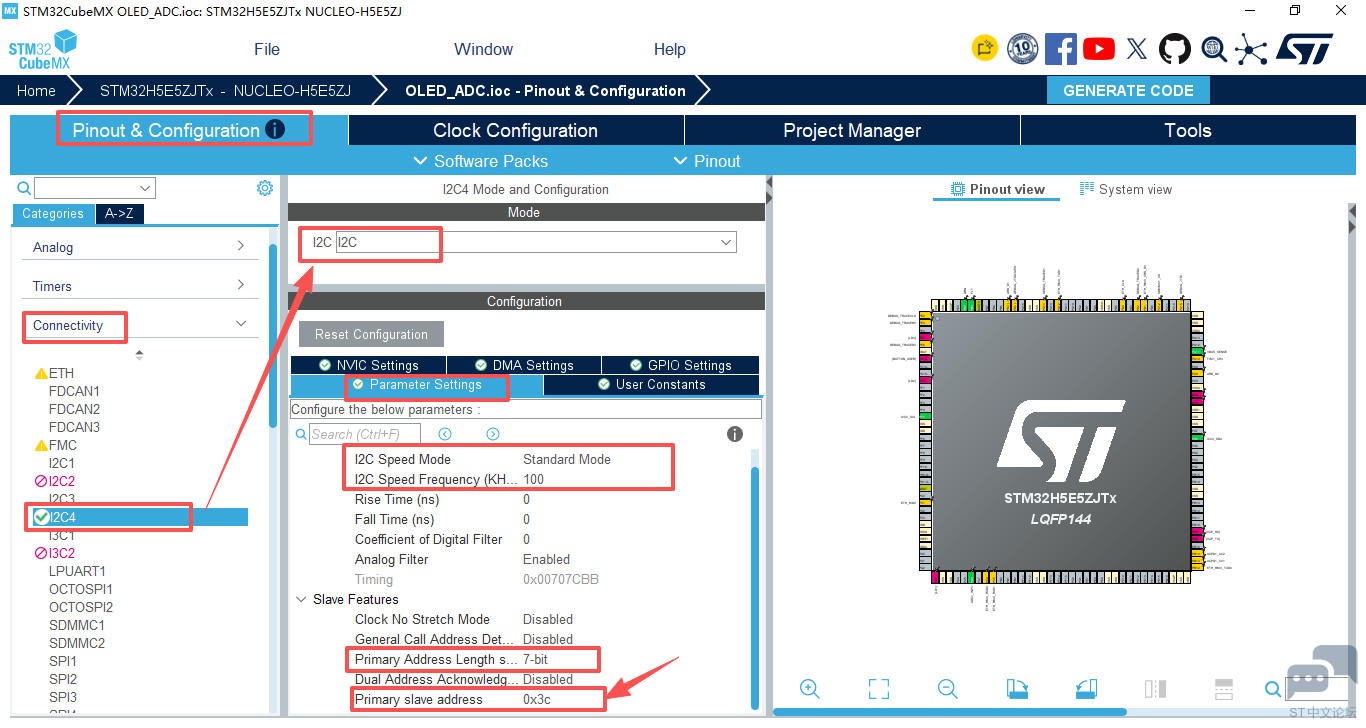Switch to Project Manager tab
This screenshot has width=1366, height=728.
tap(852, 130)
